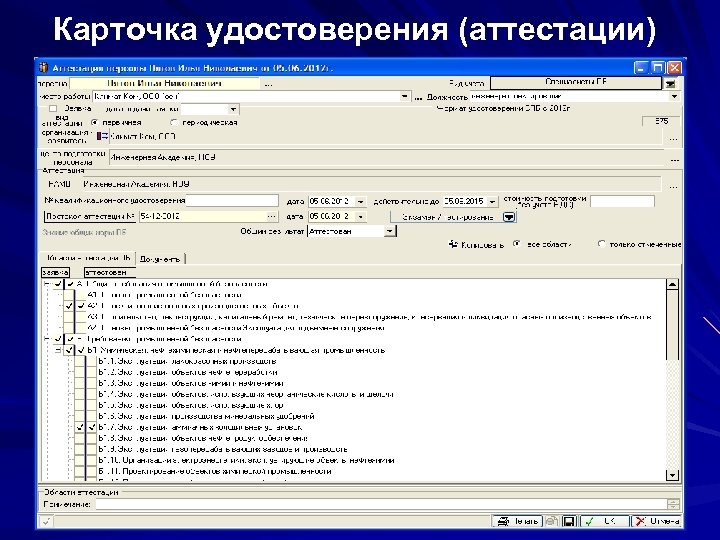720x540 pixels.
Task: Select the только отмеченные radio button
Action: tap(601, 244)
